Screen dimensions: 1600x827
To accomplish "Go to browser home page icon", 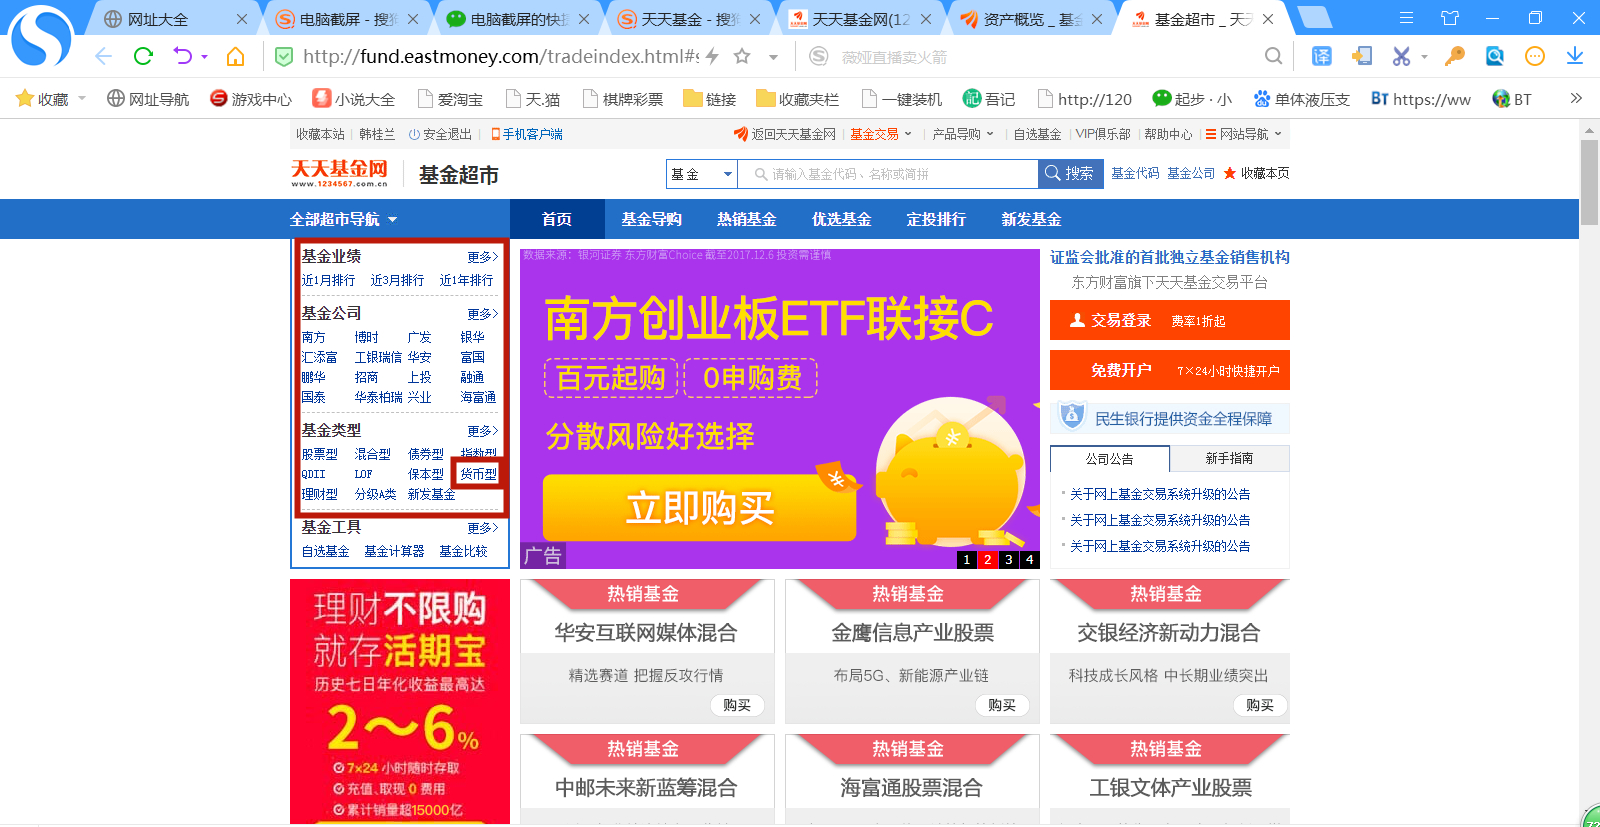I will coord(236,56).
